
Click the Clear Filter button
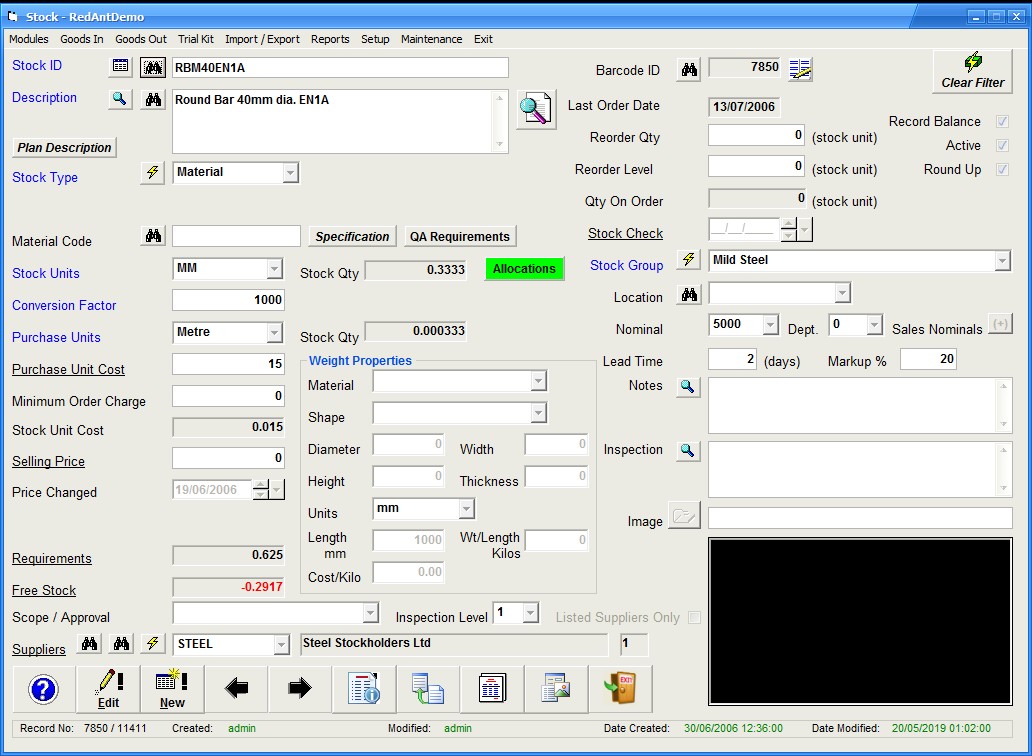[x=972, y=71]
